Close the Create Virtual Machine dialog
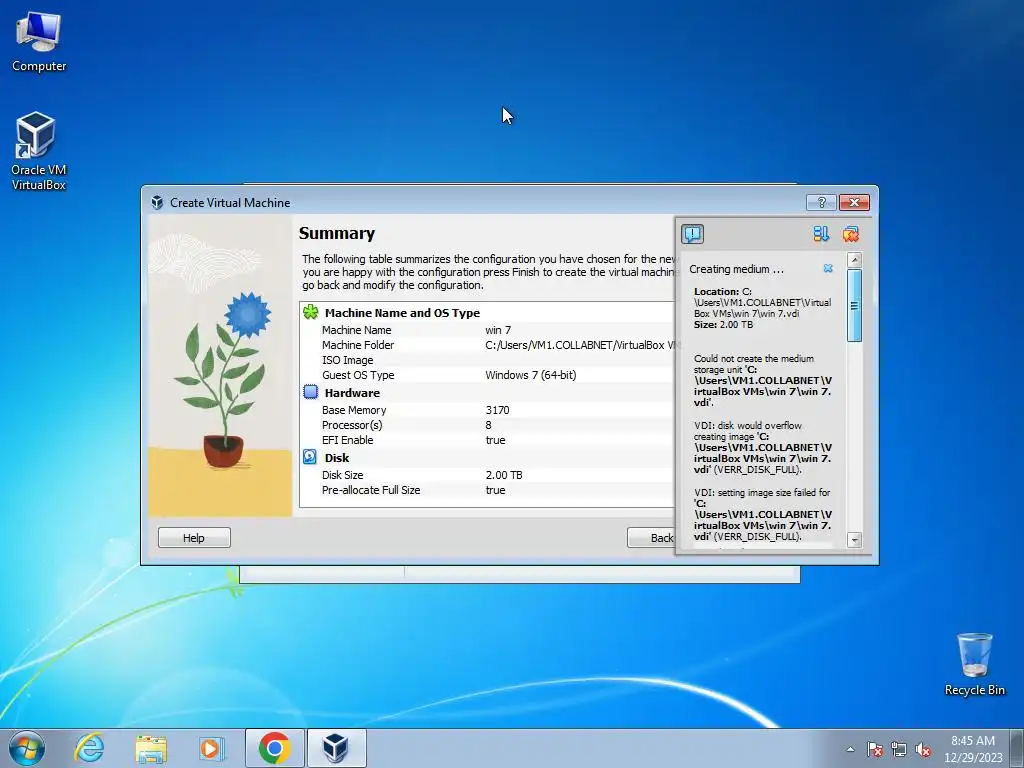The width and height of the screenshot is (1024, 768). [854, 202]
